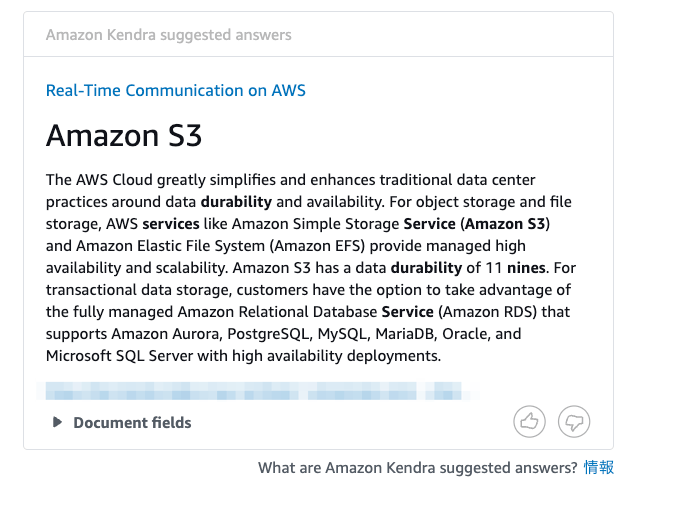The image size is (697, 509).
Task: Open the 情報 info link
Action: pos(599,467)
